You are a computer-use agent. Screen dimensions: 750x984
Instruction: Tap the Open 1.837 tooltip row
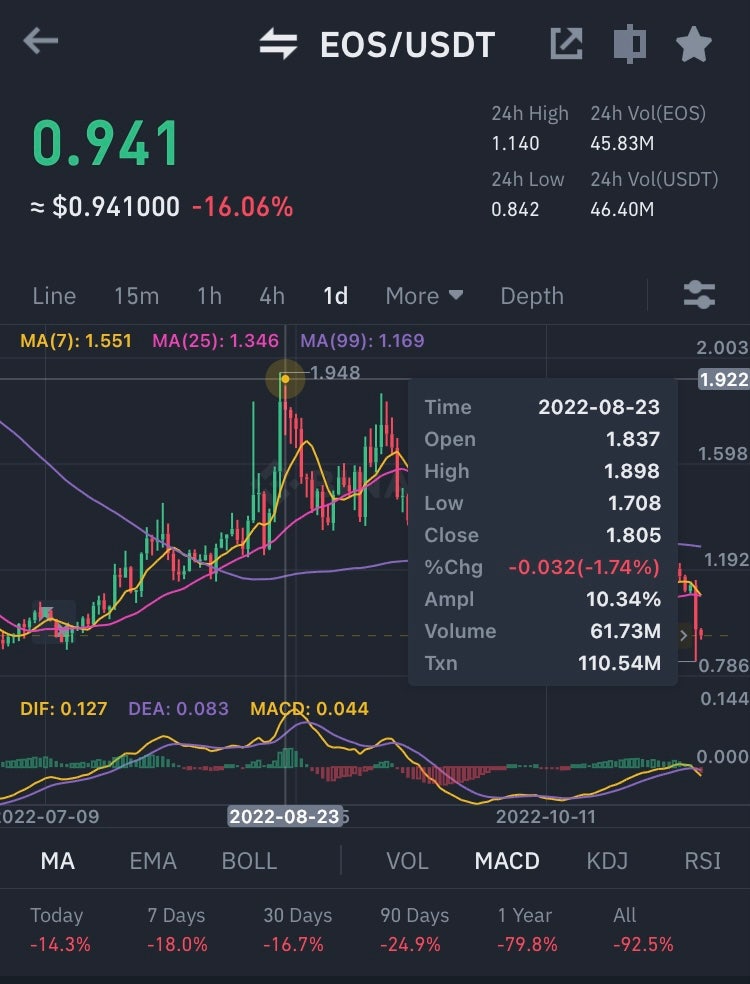tap(542, 439)
